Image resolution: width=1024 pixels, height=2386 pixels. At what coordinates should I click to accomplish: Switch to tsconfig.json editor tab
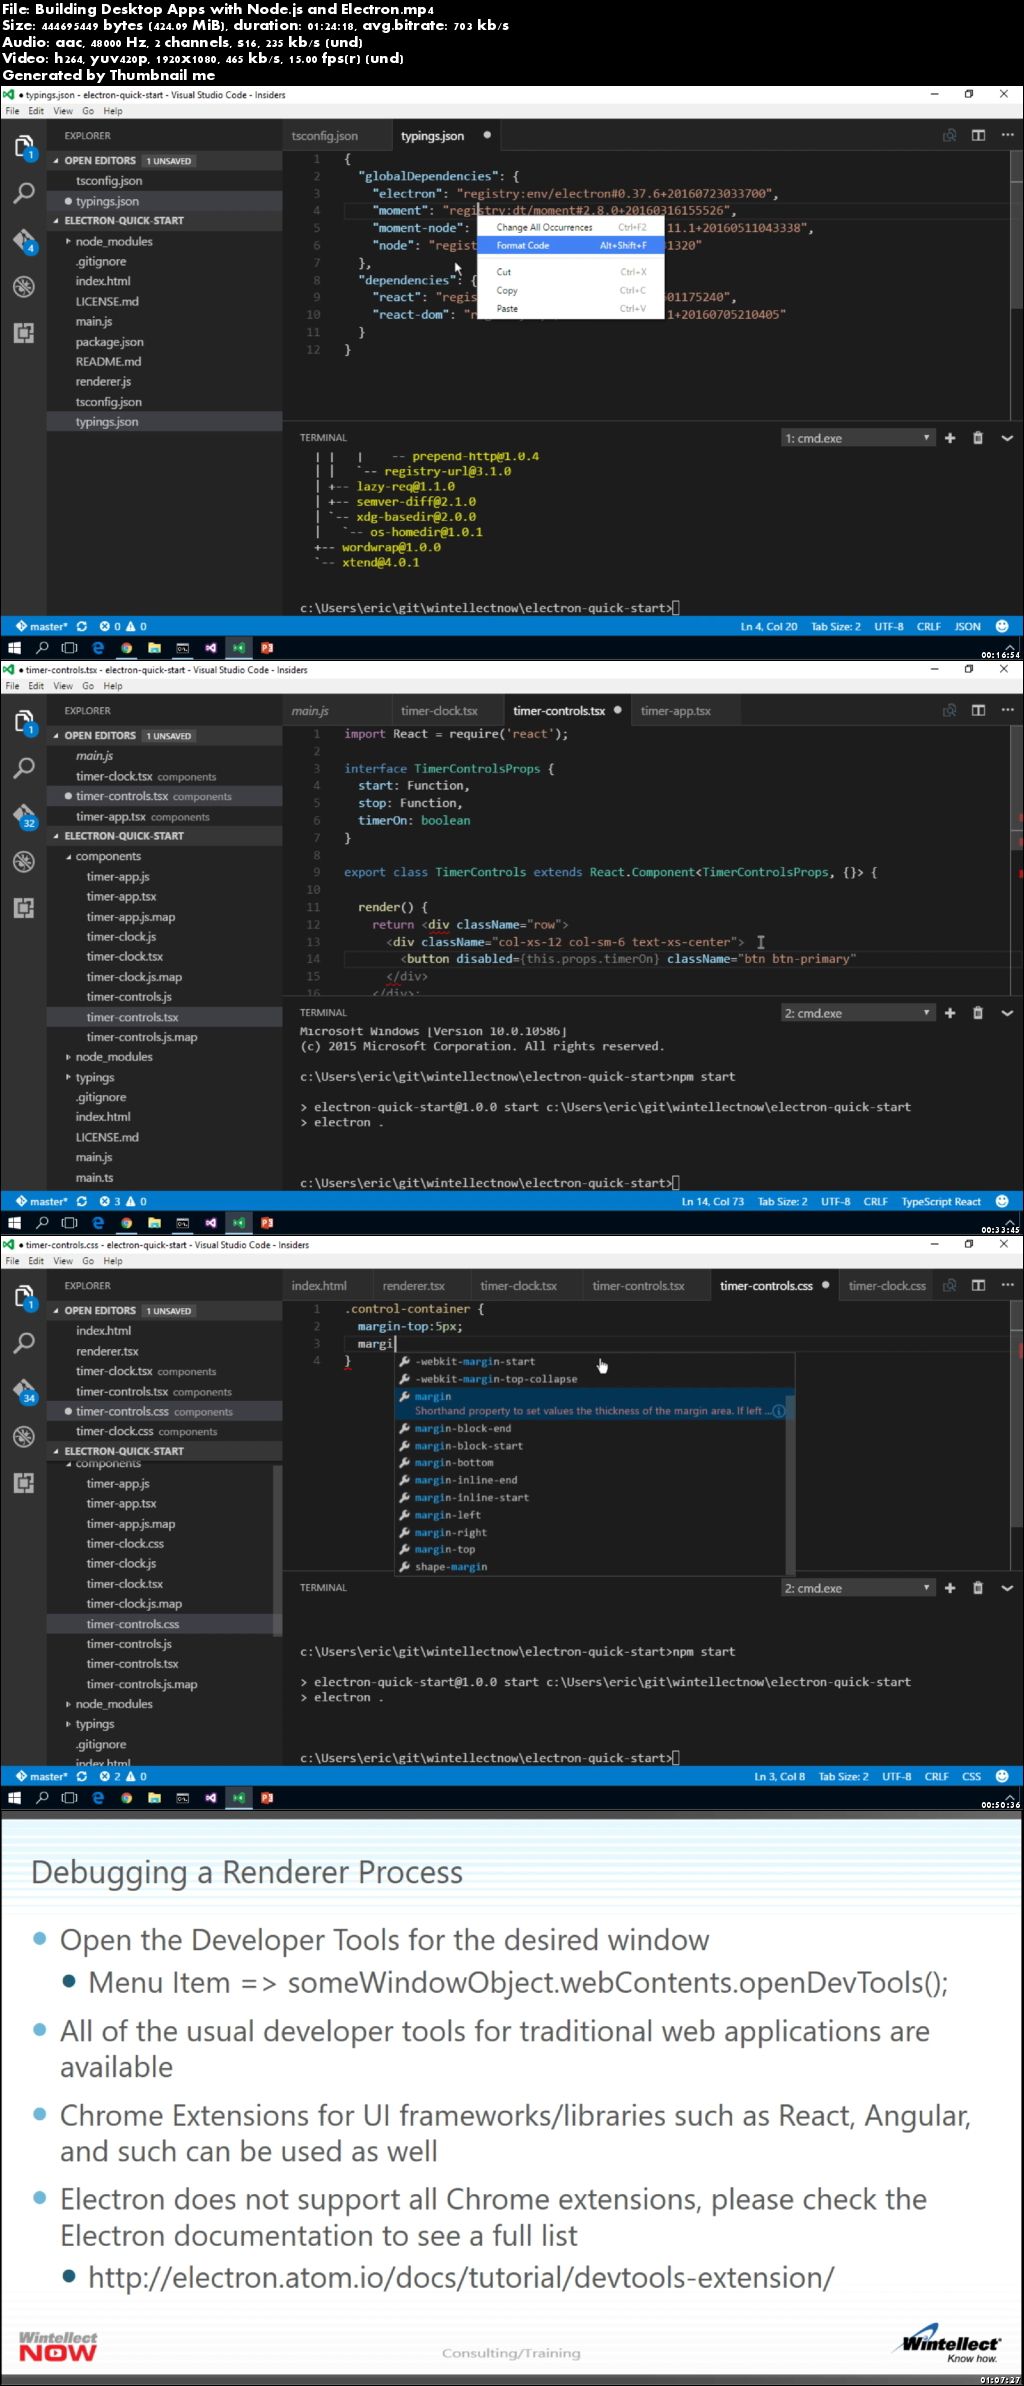325,136
